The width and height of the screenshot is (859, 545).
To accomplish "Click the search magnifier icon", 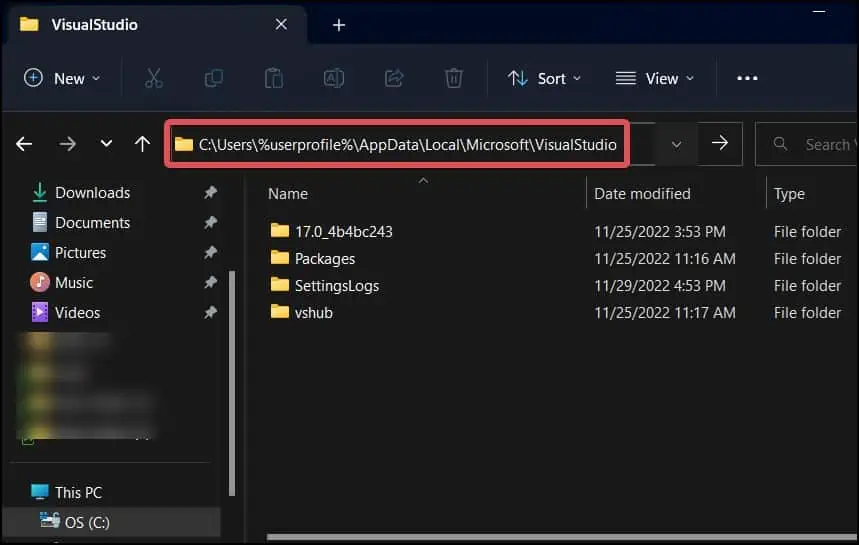I will (x=780, y=144).
